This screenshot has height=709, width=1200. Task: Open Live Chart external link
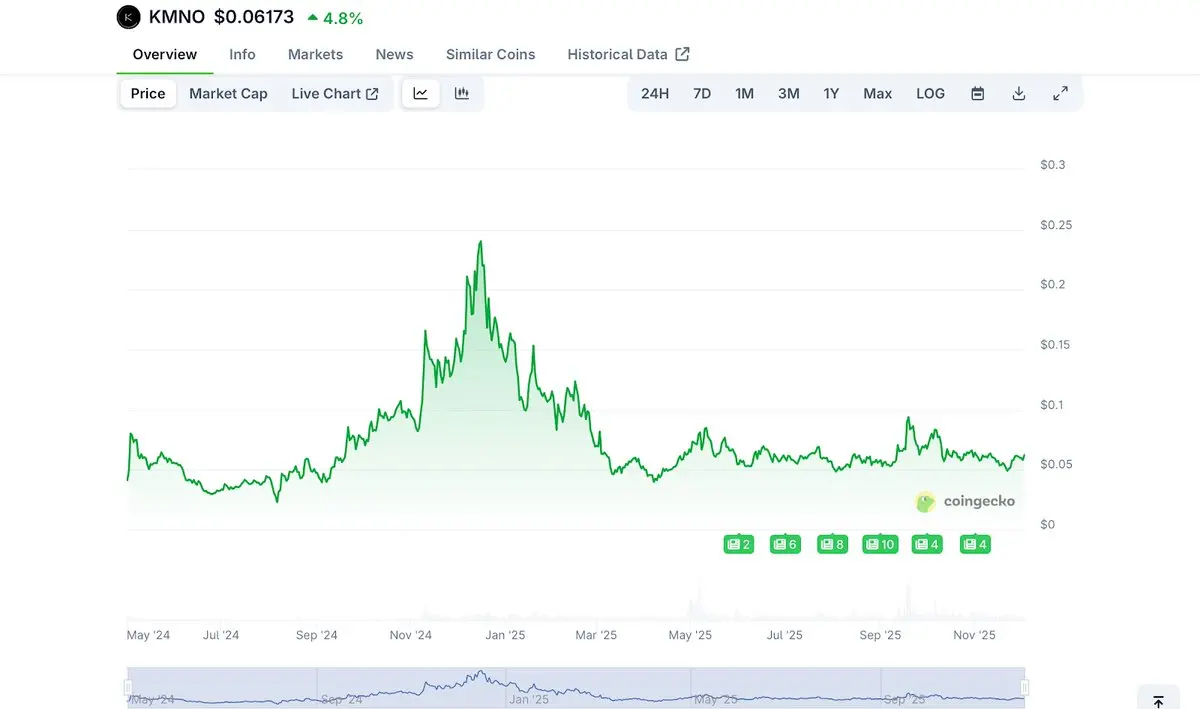tap(334, 94)
